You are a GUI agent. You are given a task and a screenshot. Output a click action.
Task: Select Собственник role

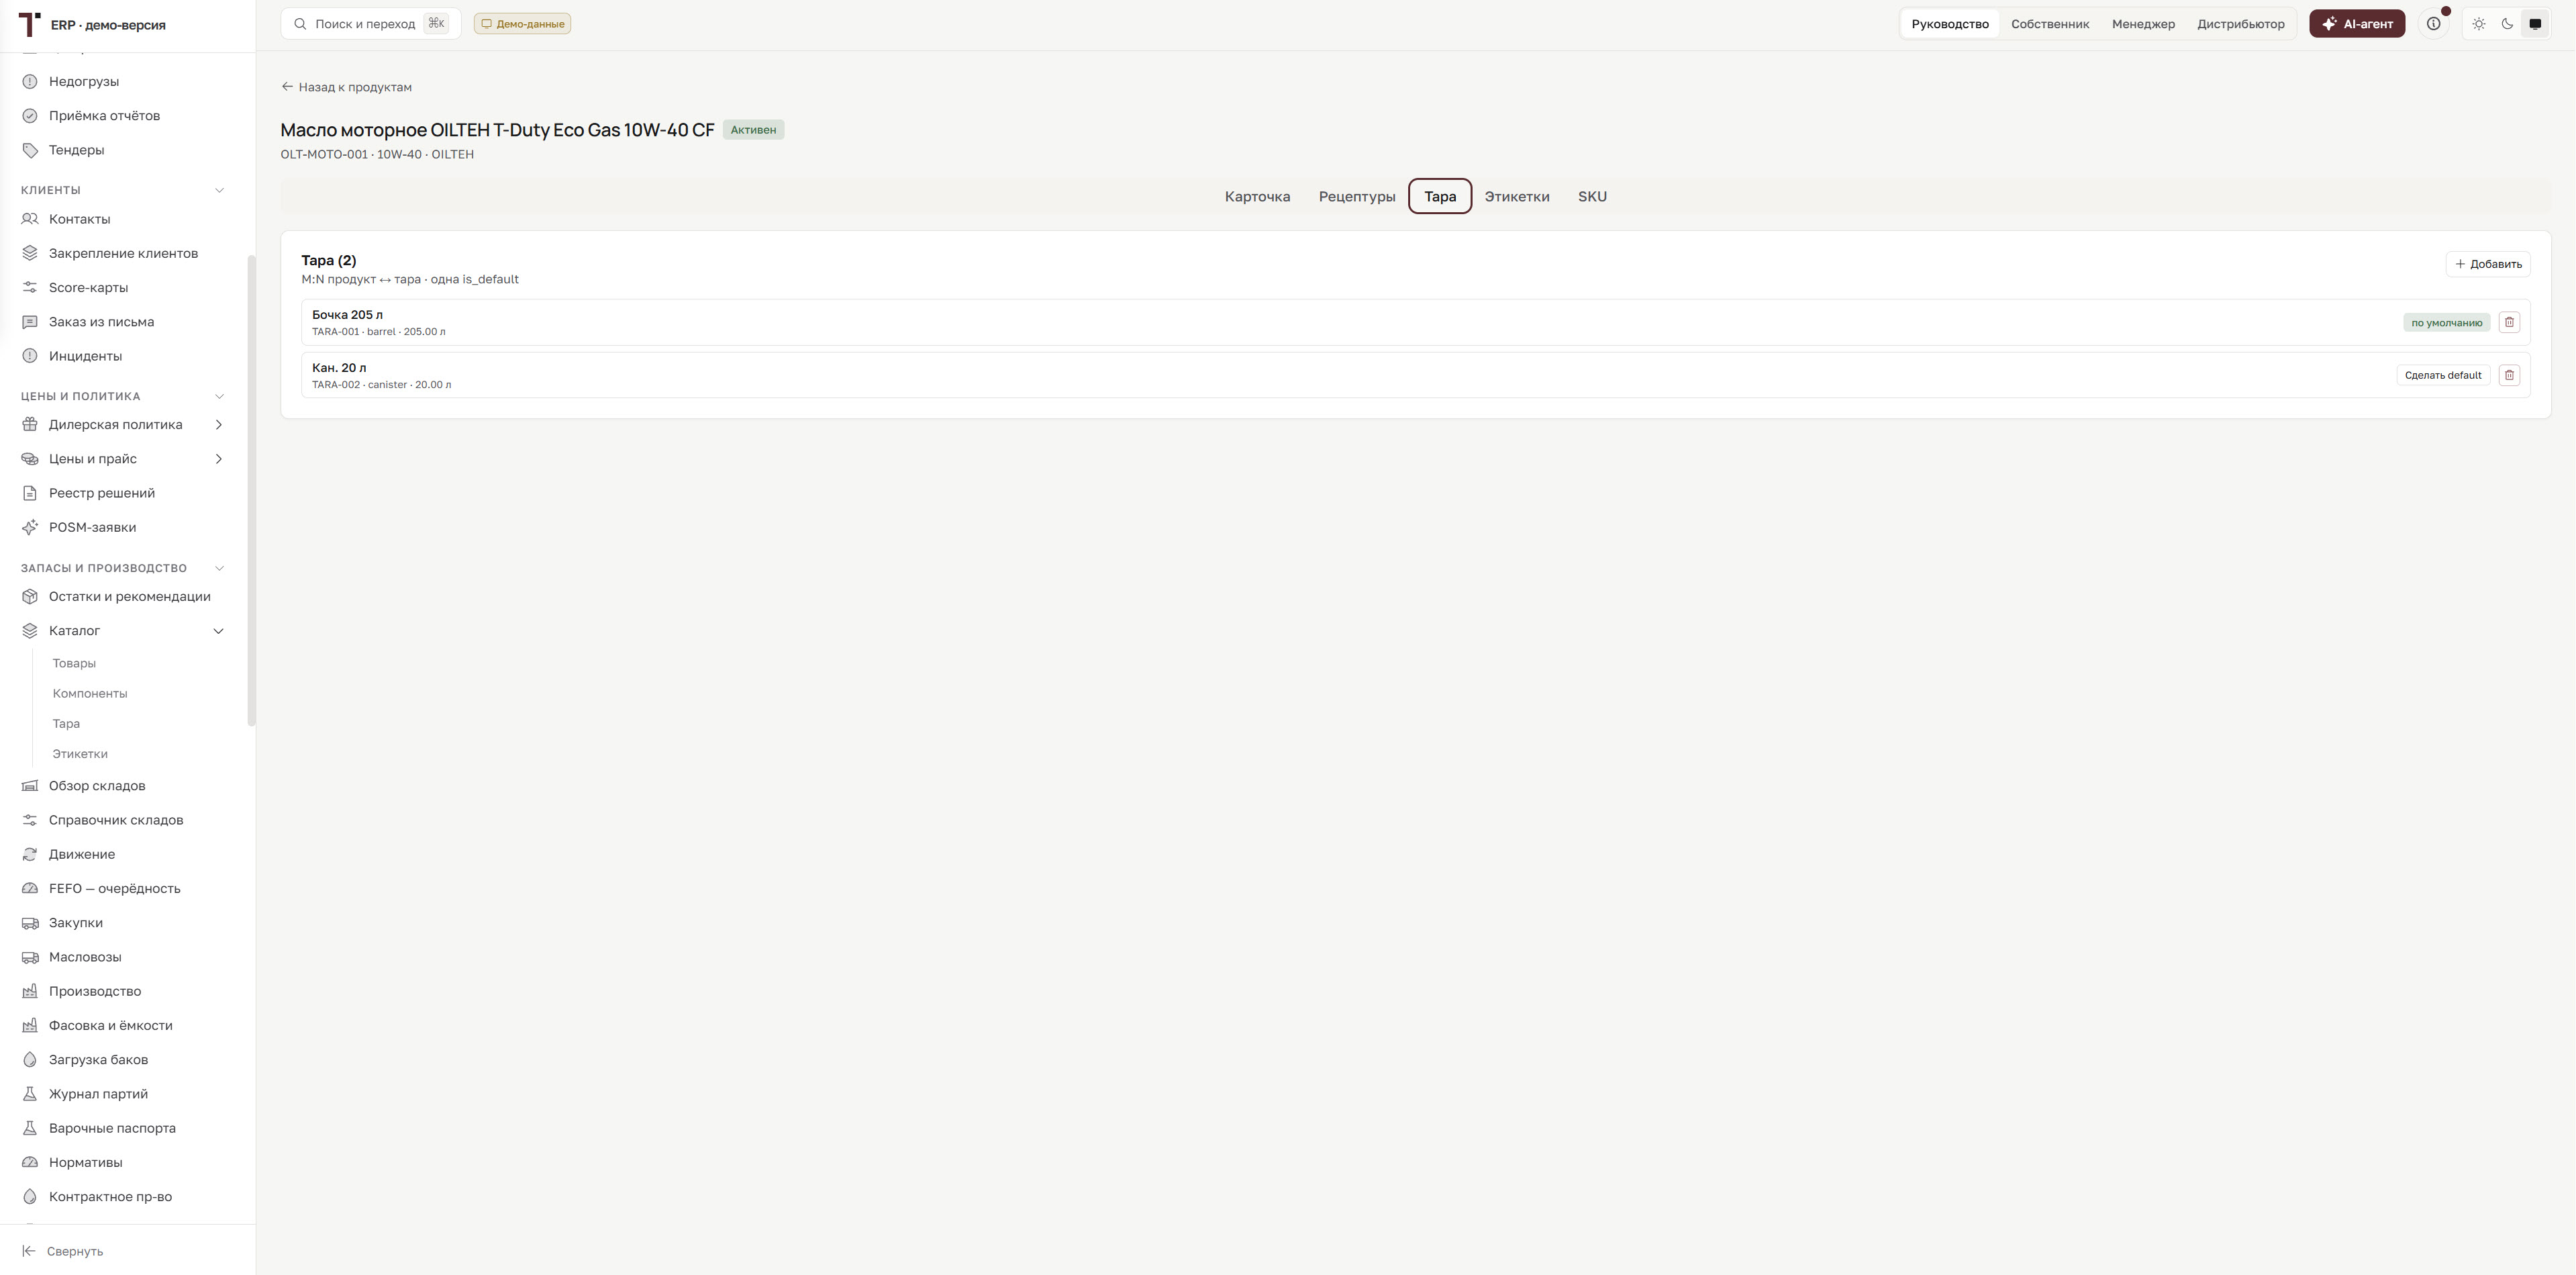2050,24
